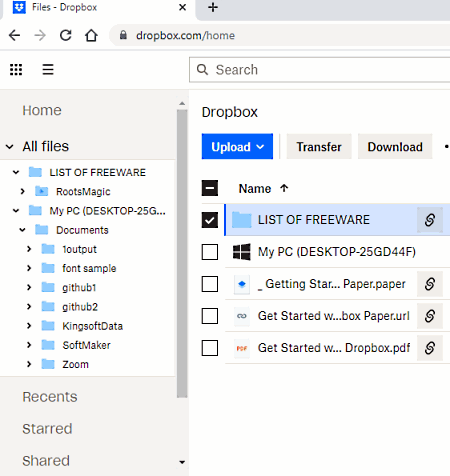Go to browser home page icon
The height and width of the screenshot is (476, 450).
click(91, 35)
